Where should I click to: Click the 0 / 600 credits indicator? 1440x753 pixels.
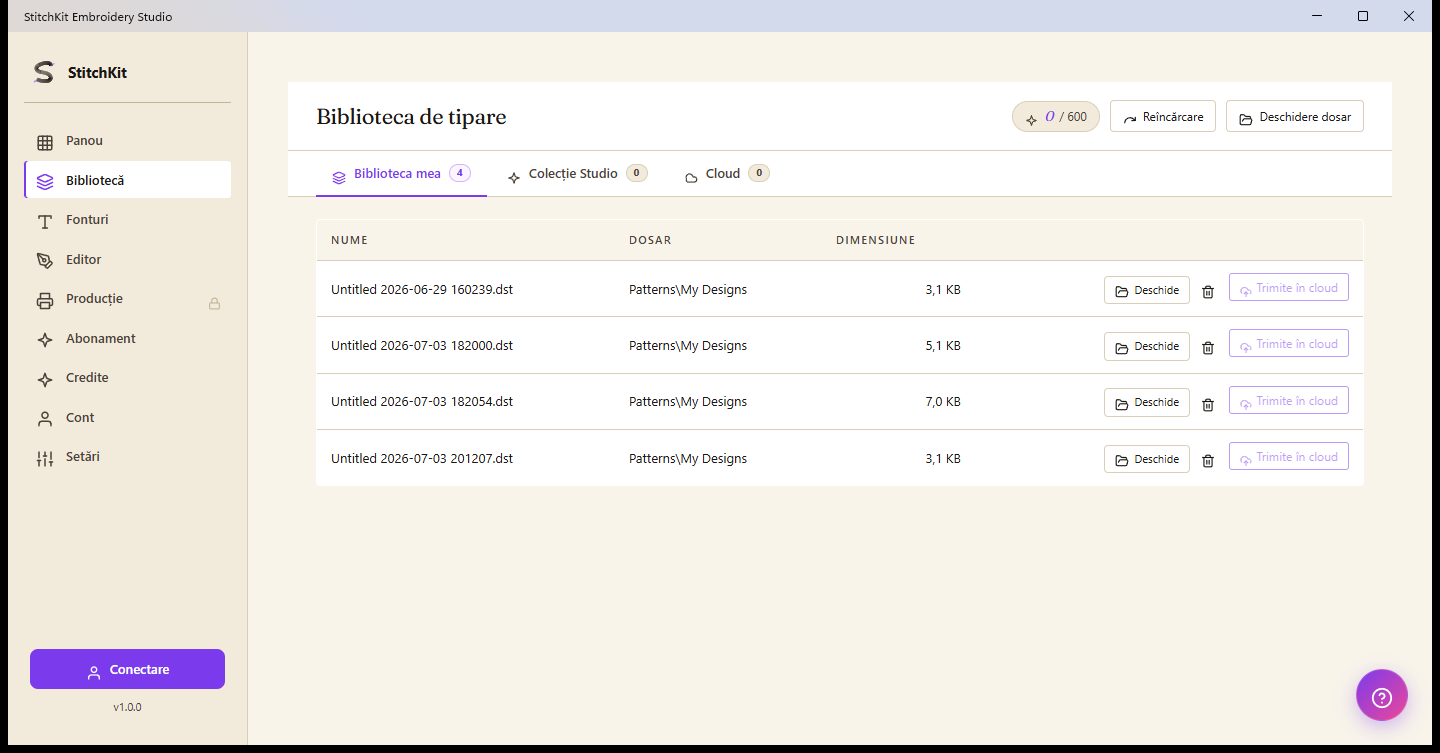(1056, 116)
